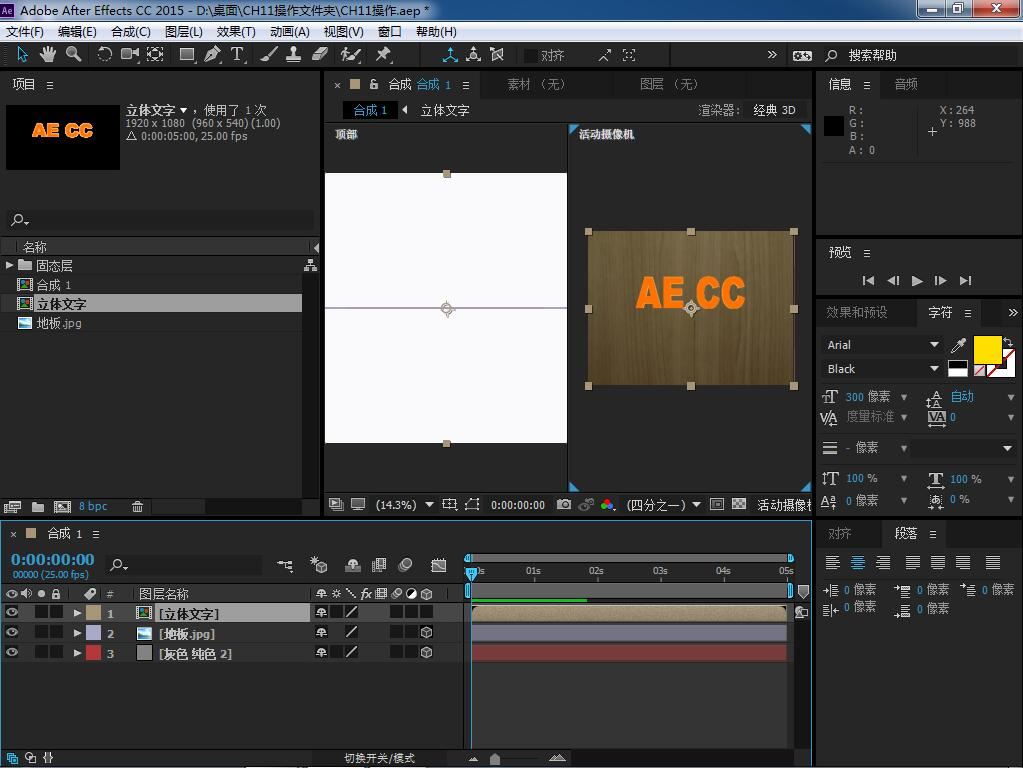Select the Horizontal Type tool
The width and height of the screenshot is (1023, 768).
click(237, 55)
